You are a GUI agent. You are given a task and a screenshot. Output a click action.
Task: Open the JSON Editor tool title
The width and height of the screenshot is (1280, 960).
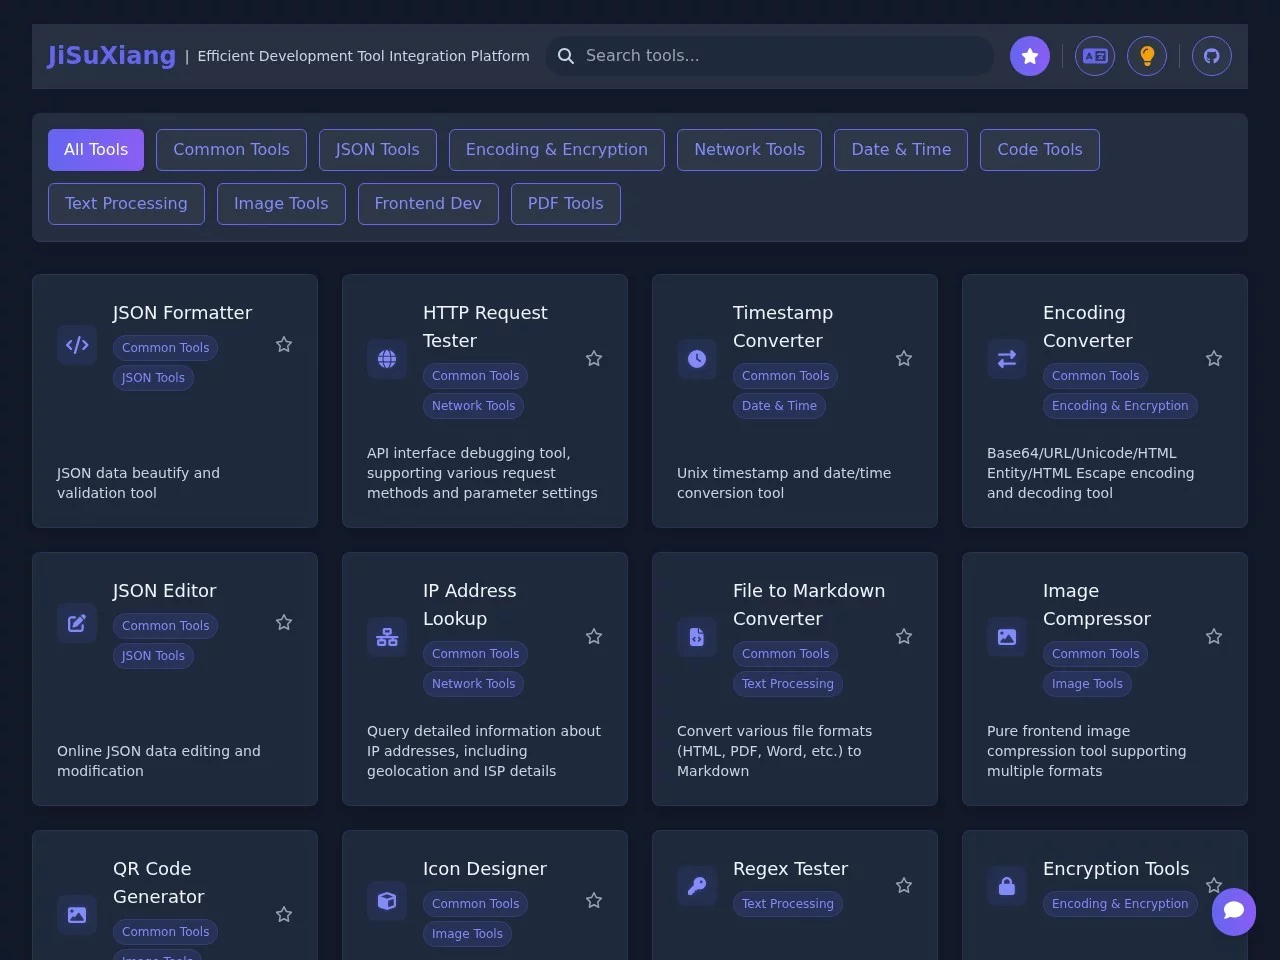coord(164,591)
